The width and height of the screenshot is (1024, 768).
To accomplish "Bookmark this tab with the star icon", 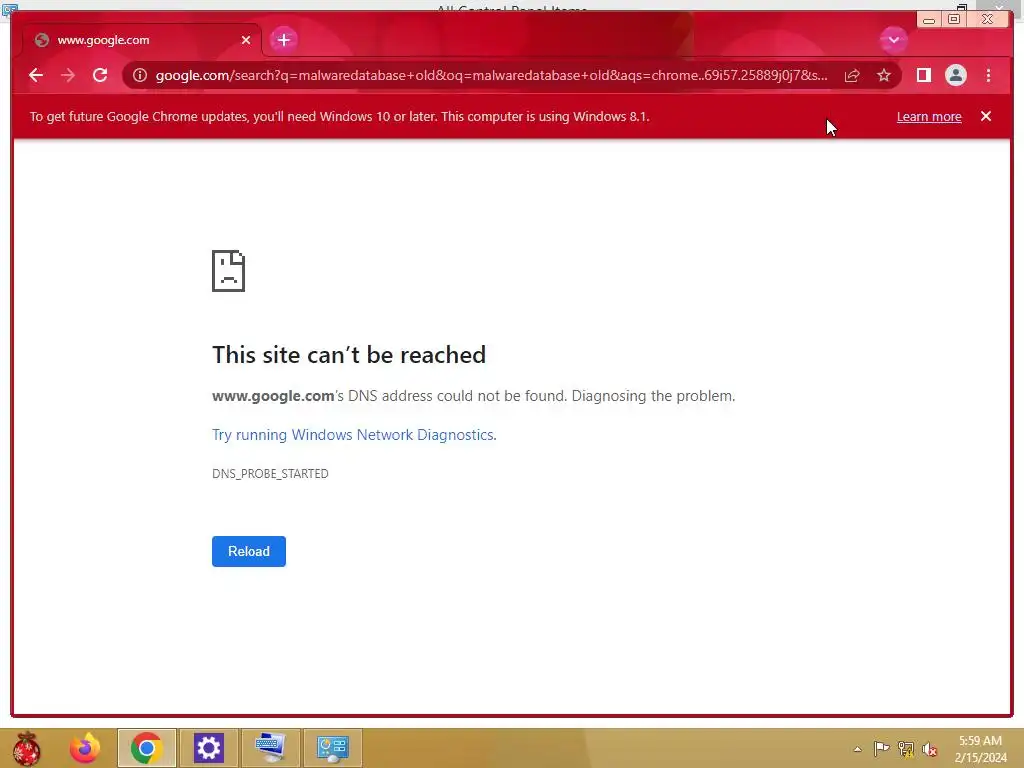I will pos(884,75).
